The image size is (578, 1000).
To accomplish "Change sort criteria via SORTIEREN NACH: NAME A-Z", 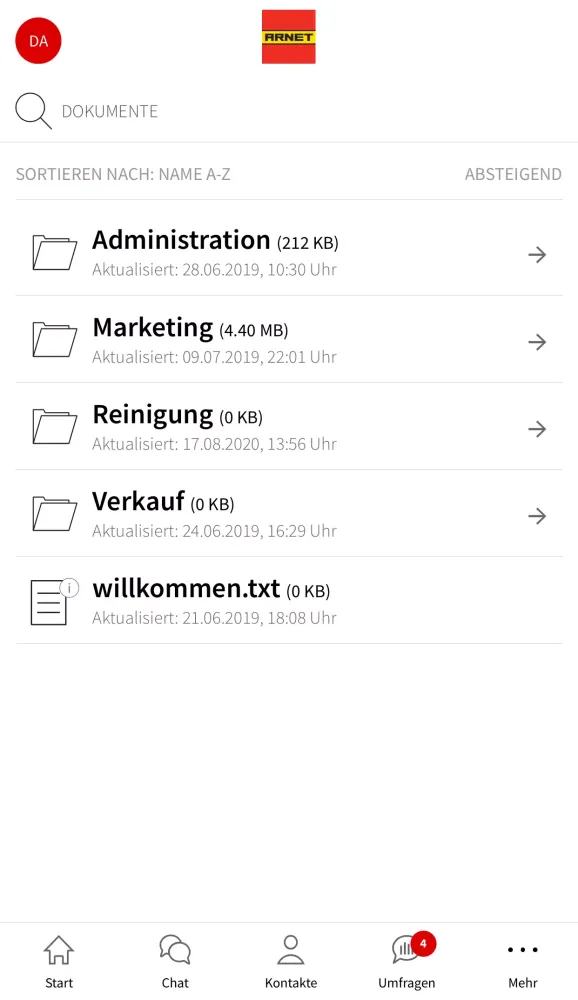I will (122, 173).
